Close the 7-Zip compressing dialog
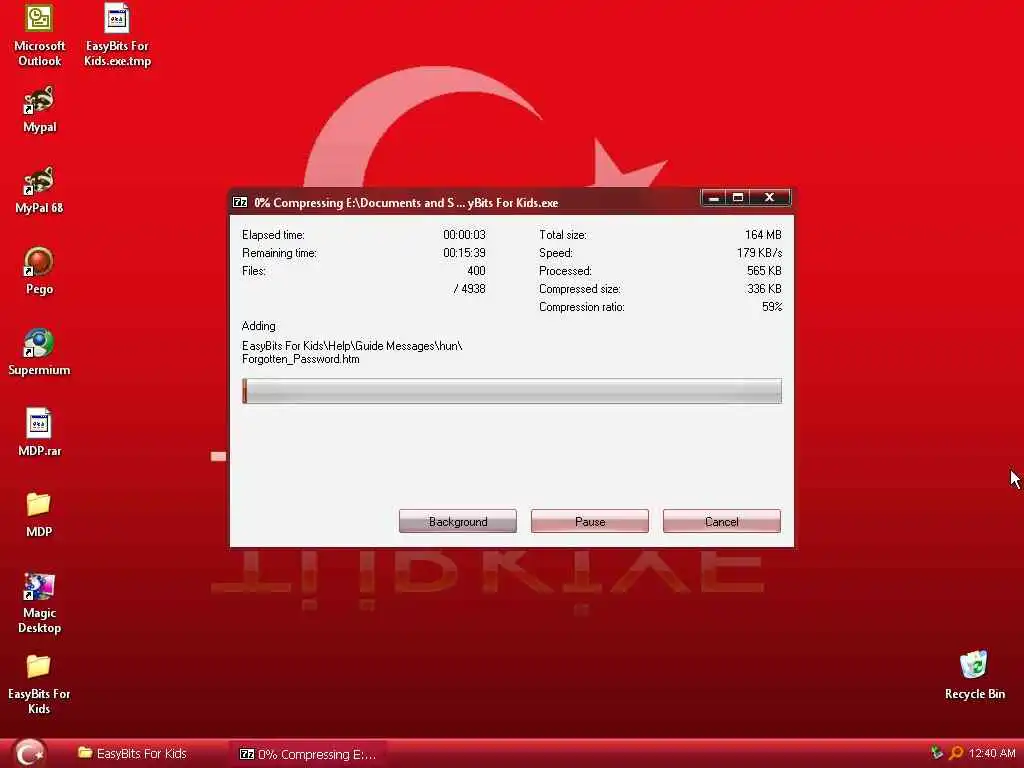 [x=769, y=197]
